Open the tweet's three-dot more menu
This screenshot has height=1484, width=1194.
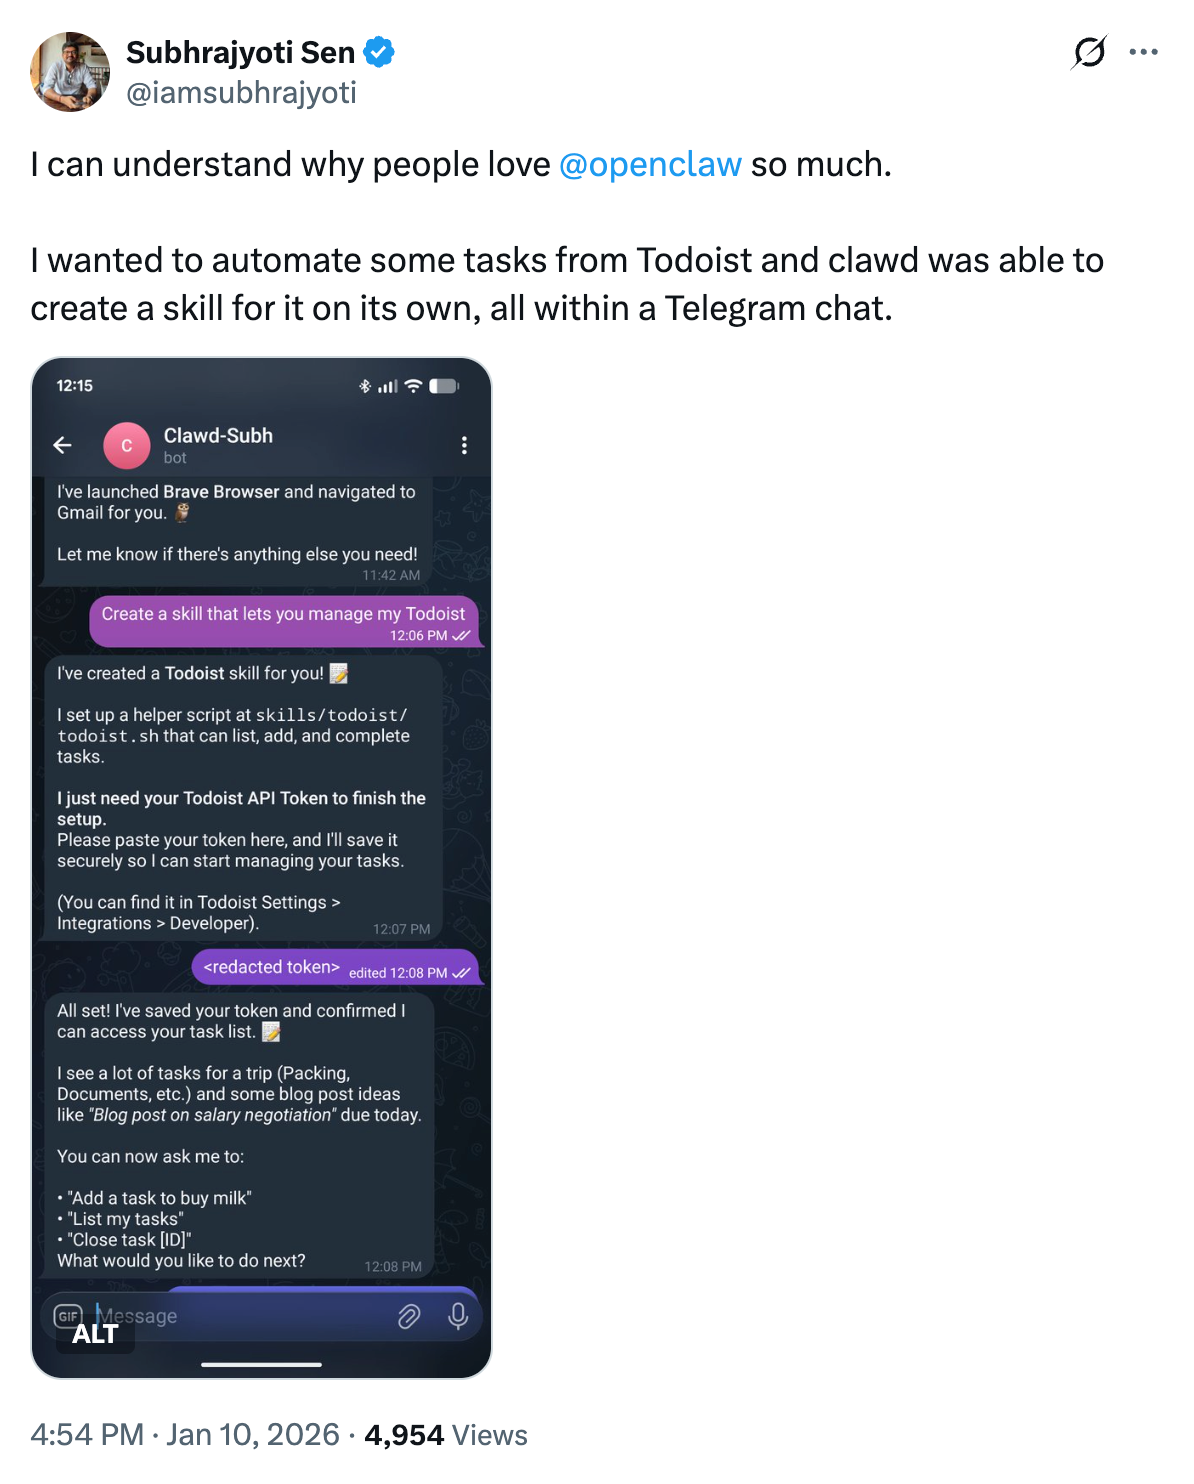(1143, 52)
